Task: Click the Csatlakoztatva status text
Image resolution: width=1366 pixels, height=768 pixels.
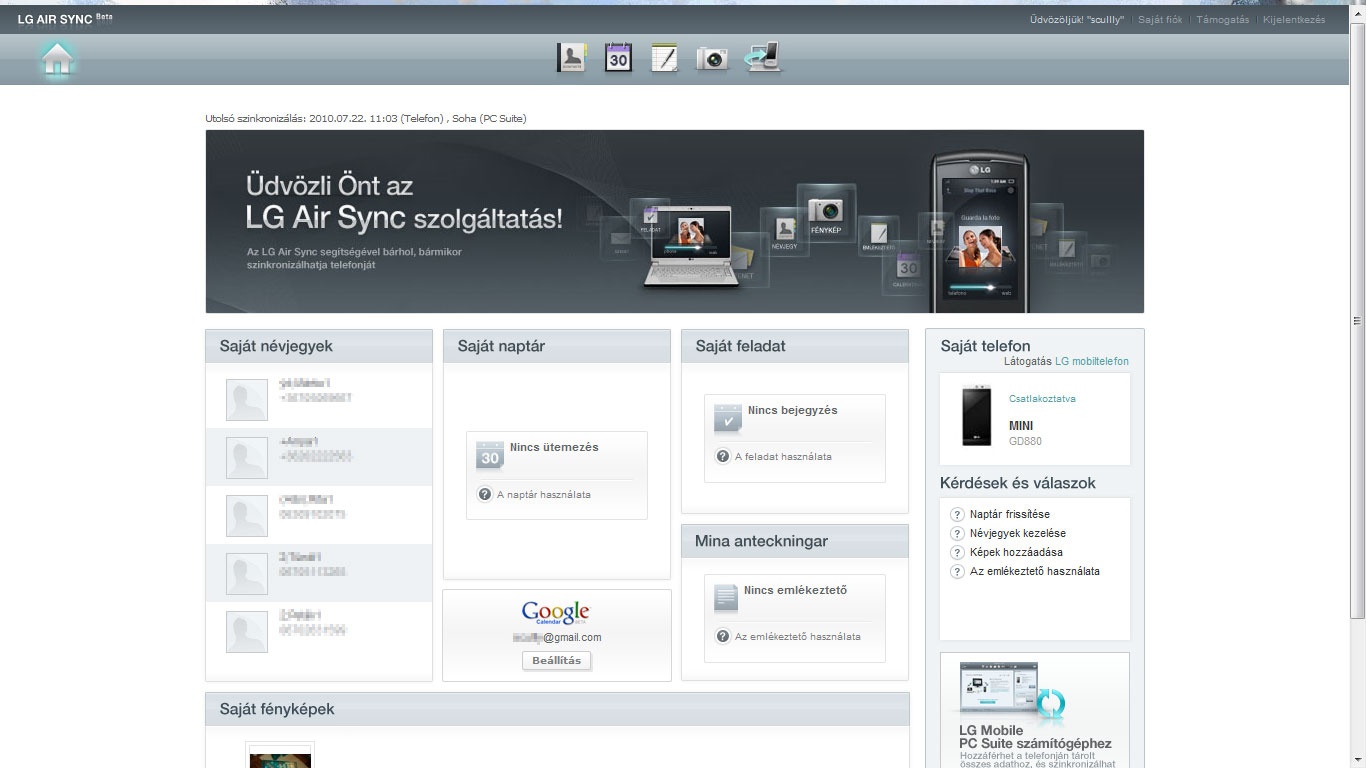Action: (1042, 399)
